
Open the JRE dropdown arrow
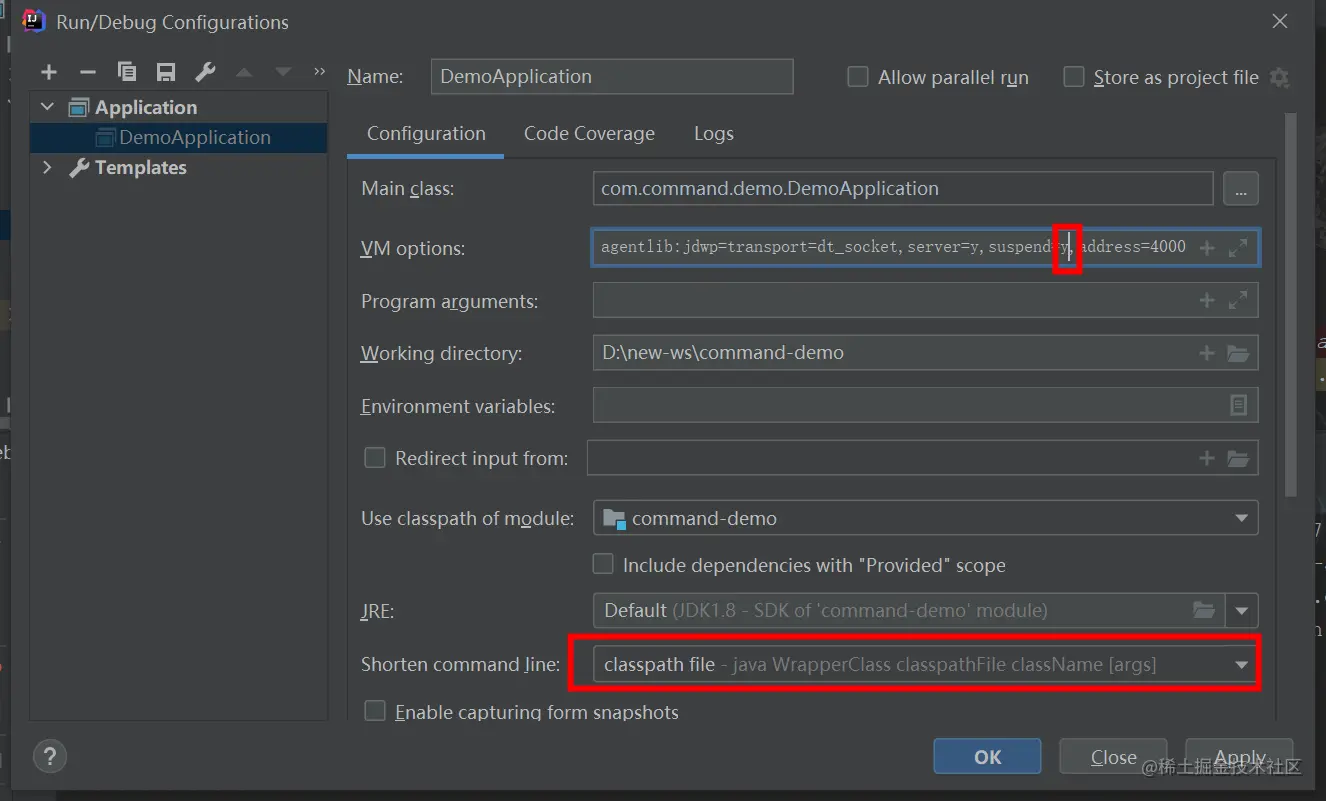[x=1242, y=610]
